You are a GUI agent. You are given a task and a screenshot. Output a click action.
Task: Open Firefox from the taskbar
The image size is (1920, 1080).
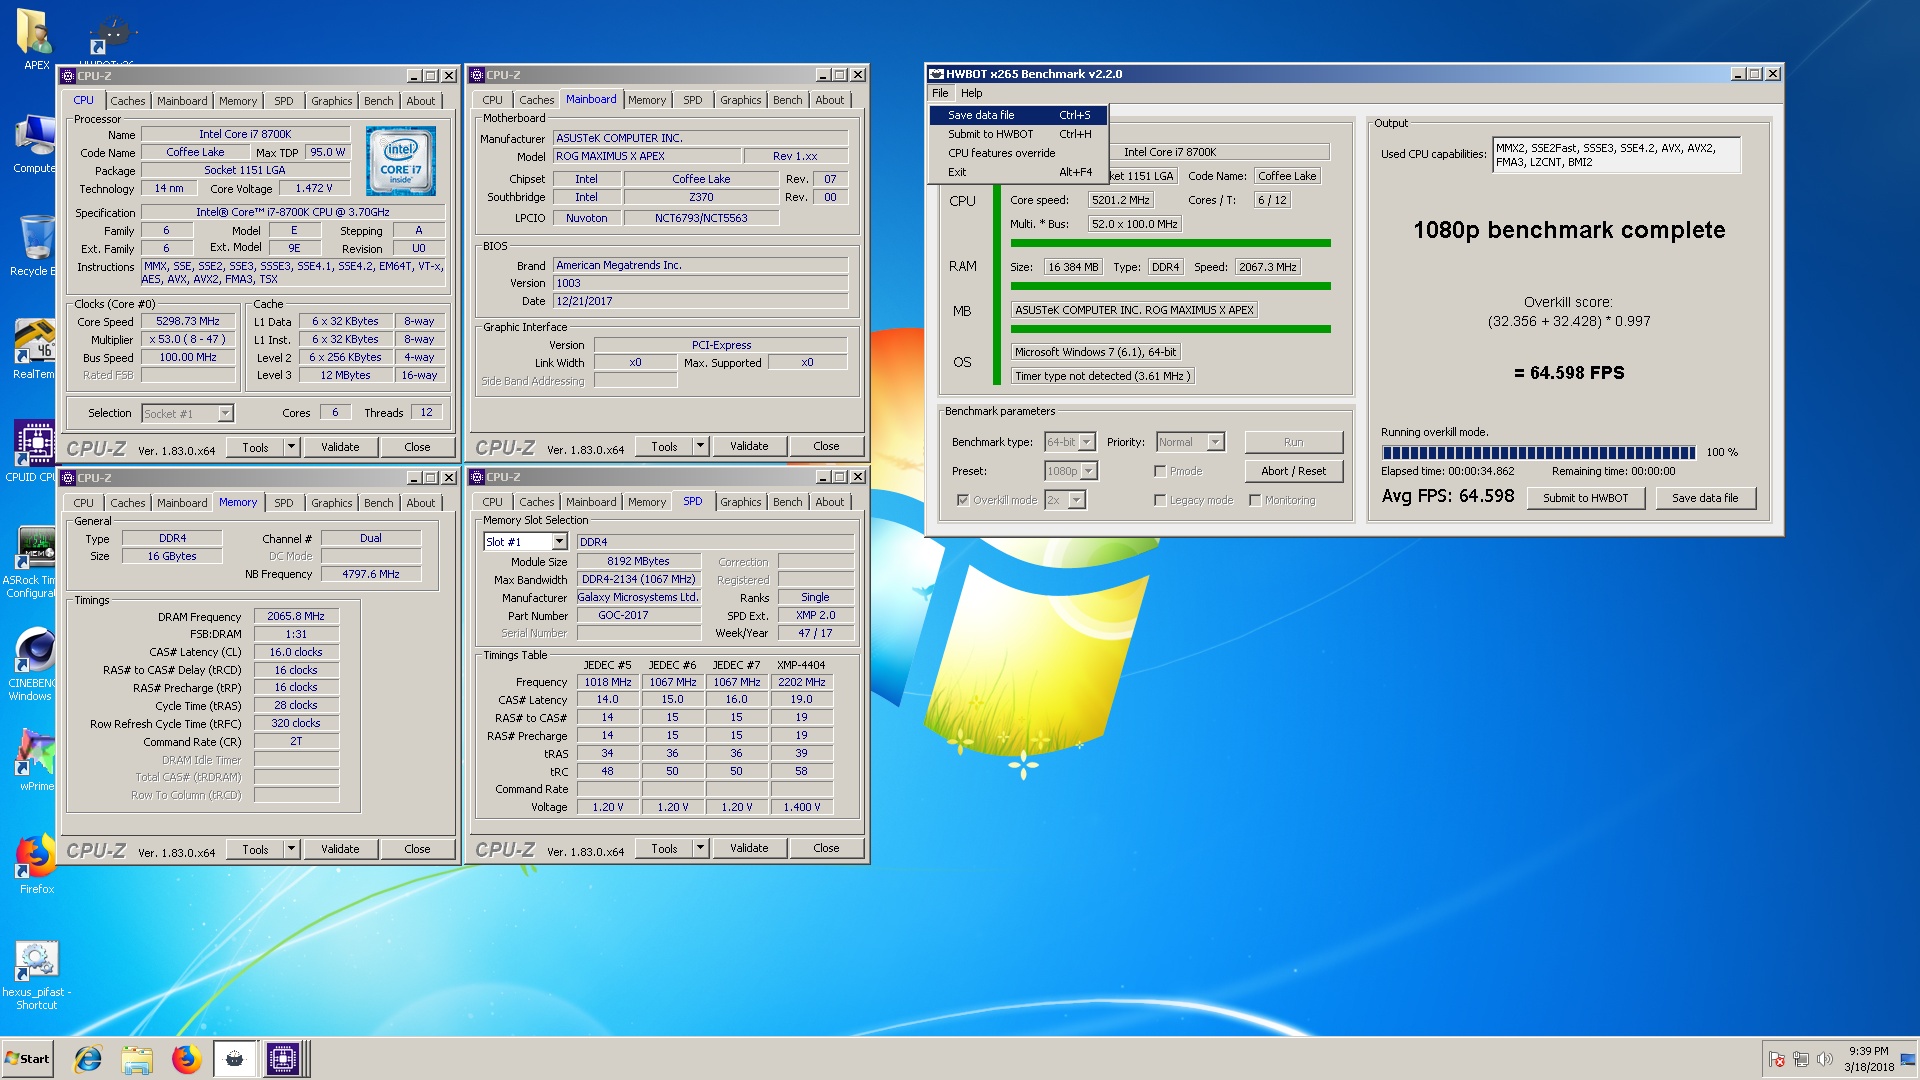[x=186, y=1059]
